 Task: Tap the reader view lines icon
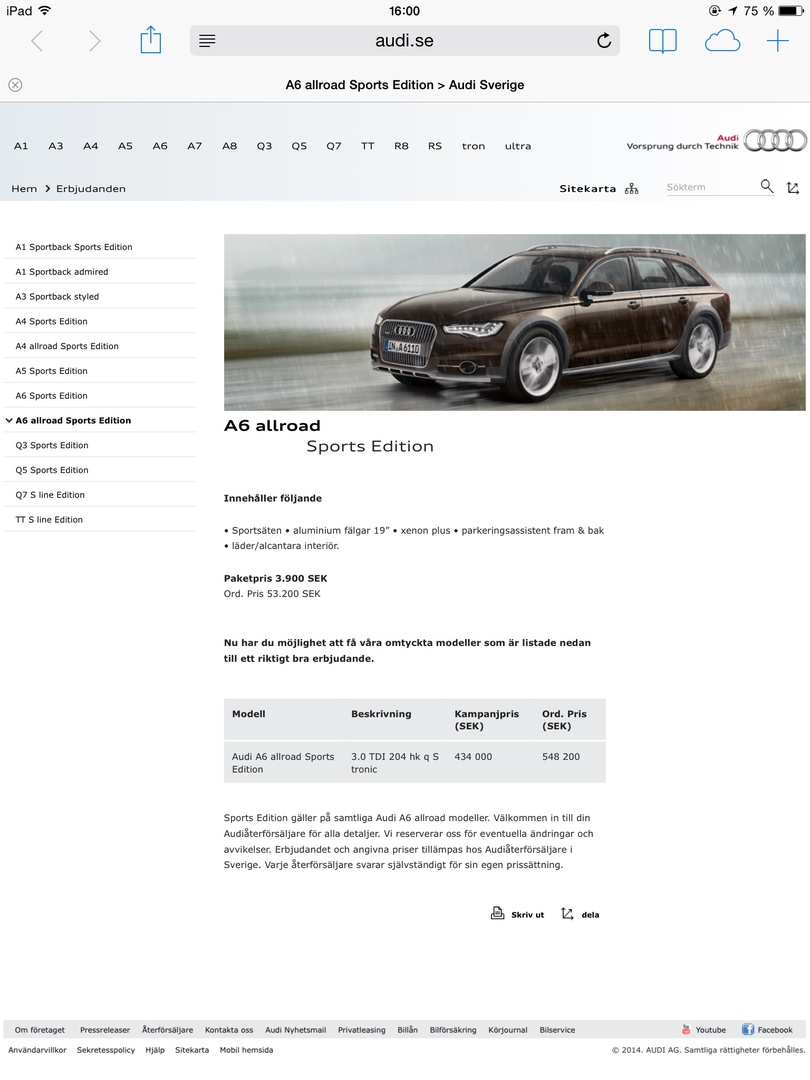(x=207, y=41)
